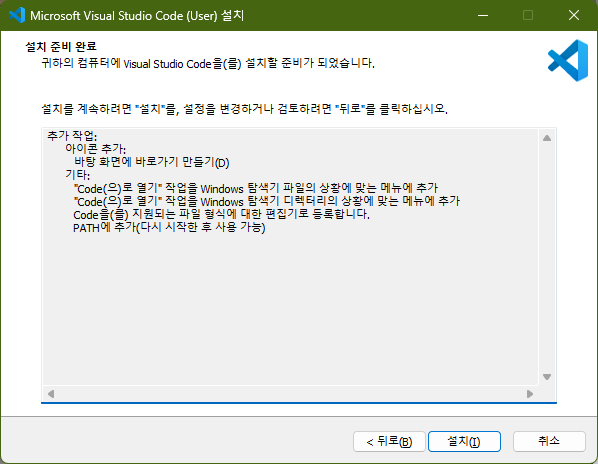
Task: Click the '귀하의 컴퓨터에 Visual Studio Code' sentence
Action: (208, 63)
